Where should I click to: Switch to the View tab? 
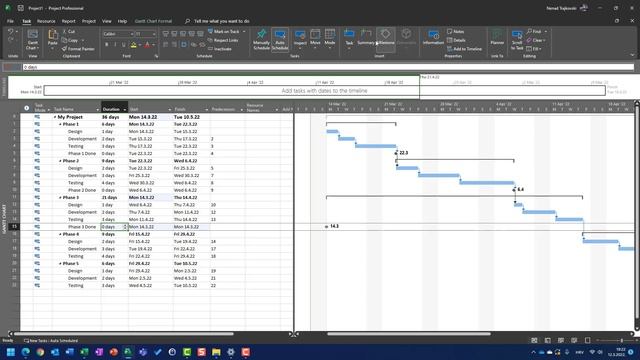[x=107, y=21]
